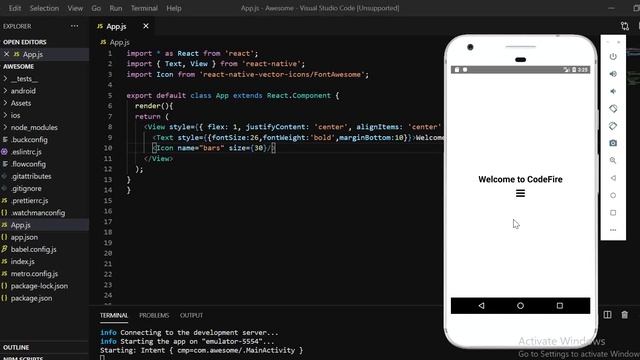Open metro.config.js file in explorer

tap(34, 274)
